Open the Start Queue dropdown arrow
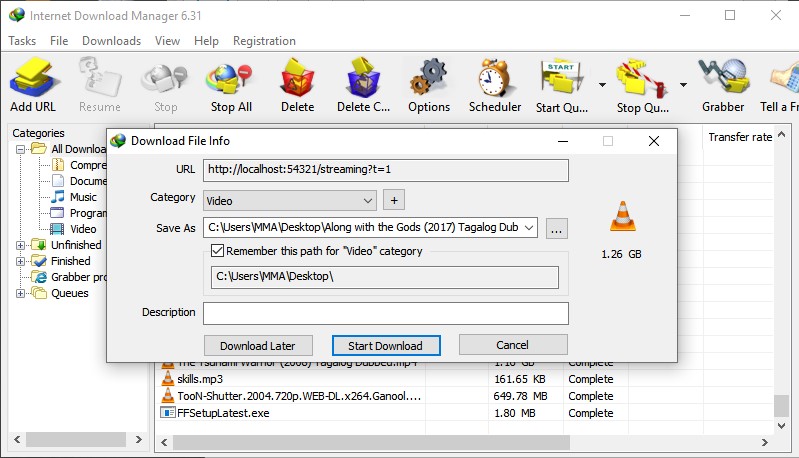Screen dimensions: 799x458 click(x=602, y=85)
